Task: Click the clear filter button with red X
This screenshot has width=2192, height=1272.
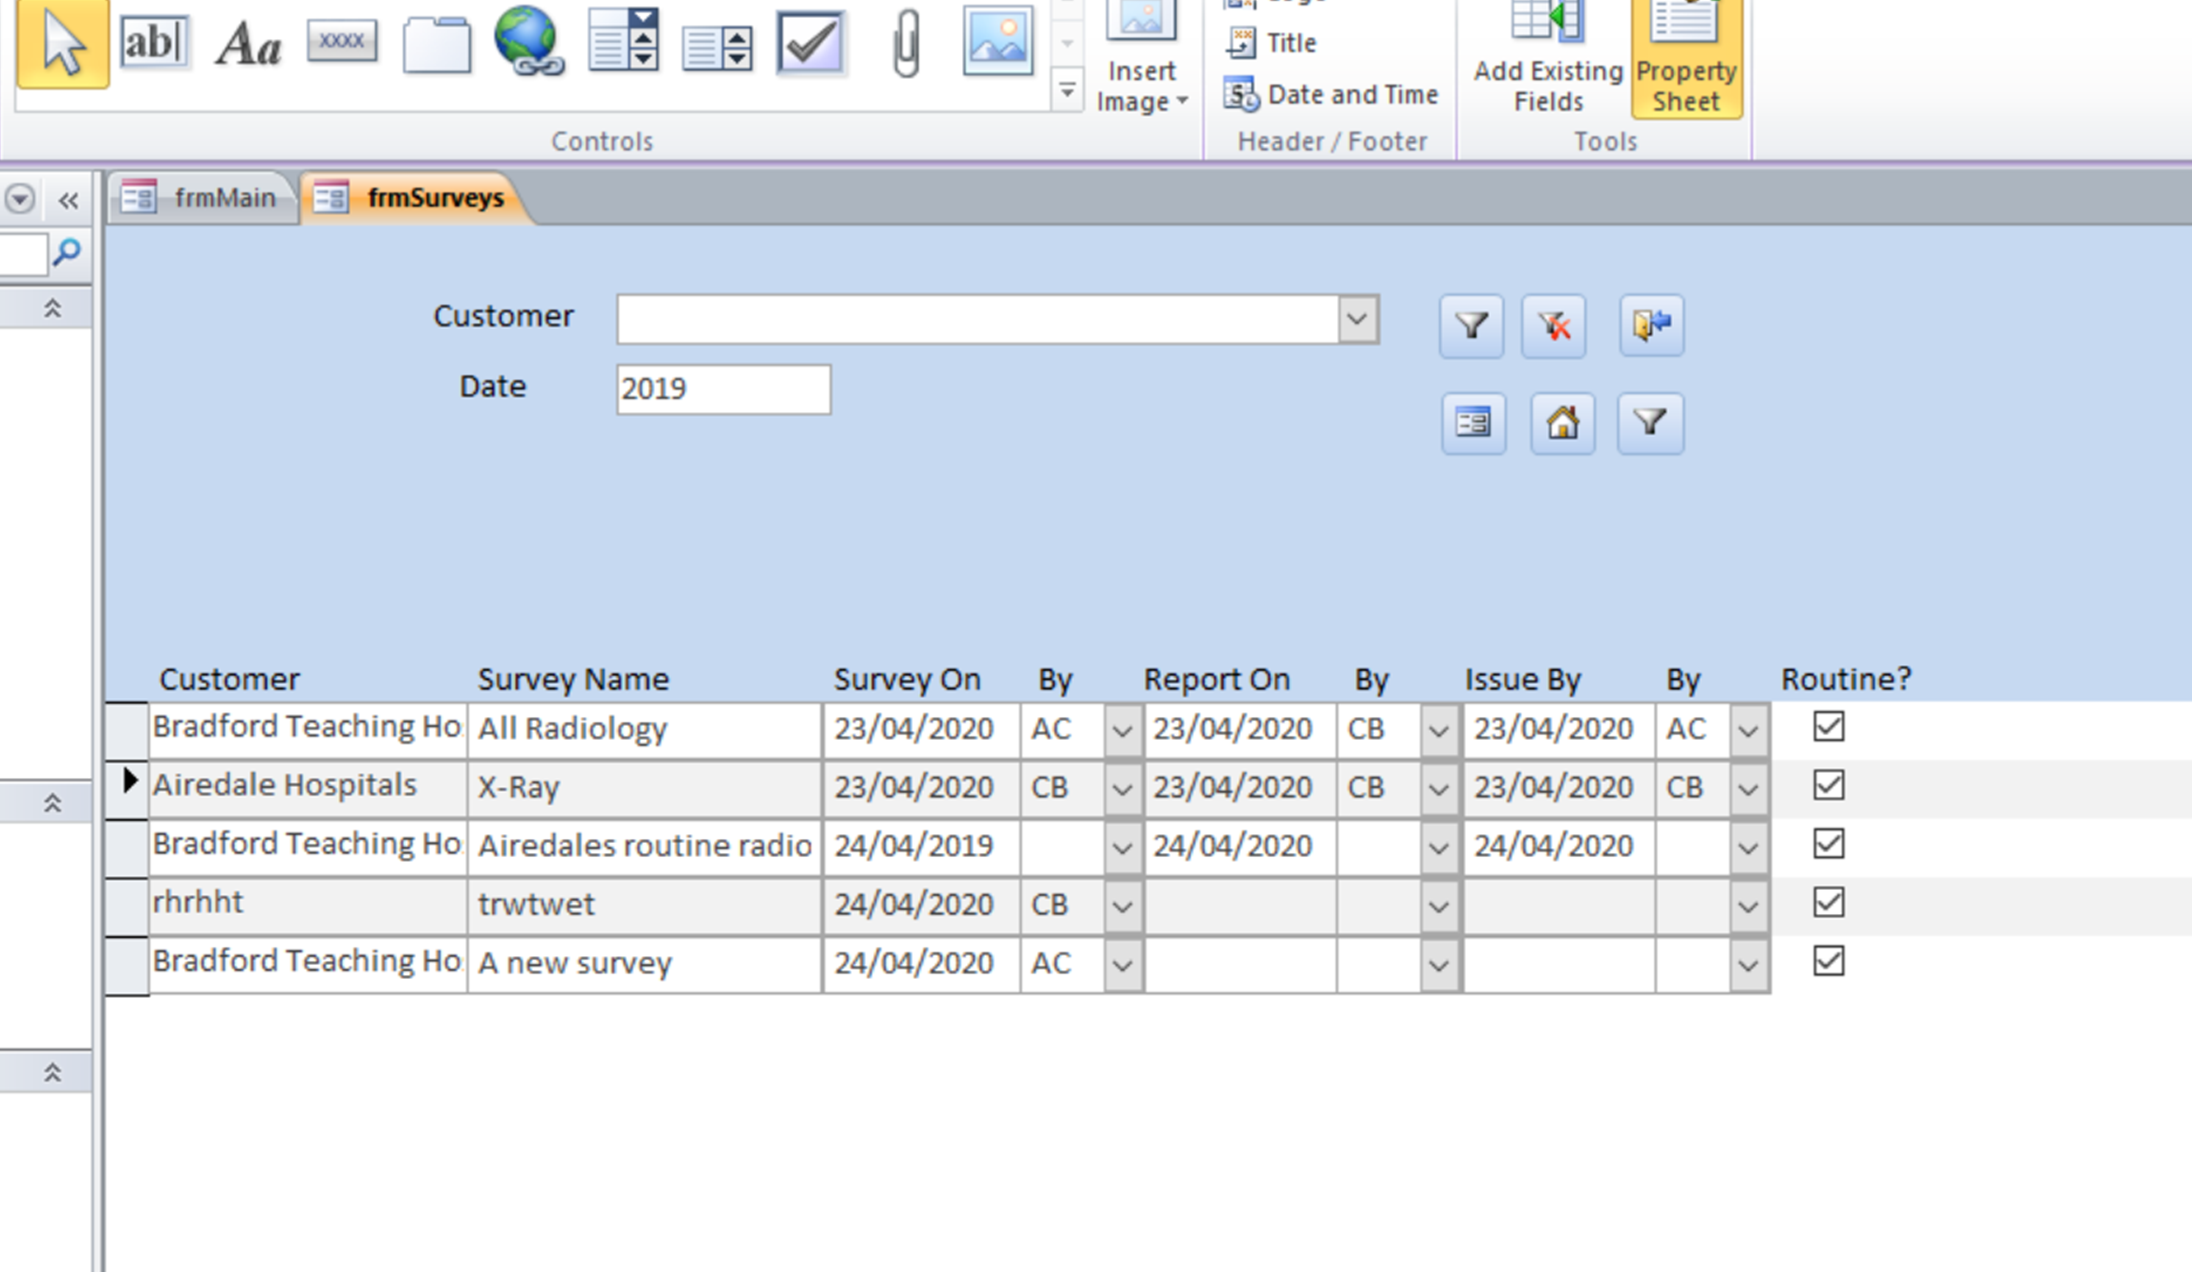Action: click(1553, 326)
